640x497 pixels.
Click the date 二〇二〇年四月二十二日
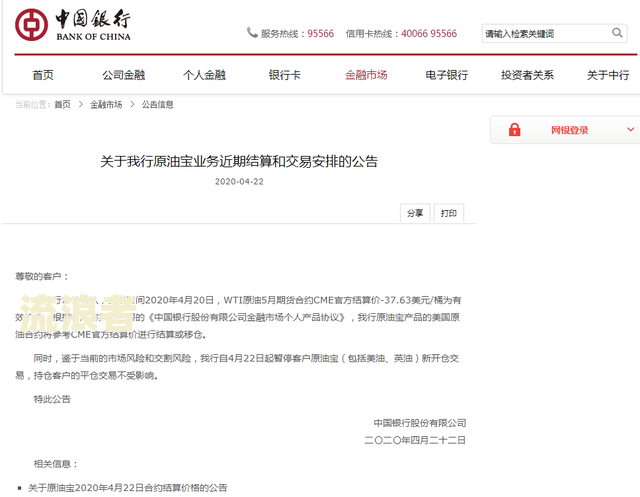click(x=415, y=440)
